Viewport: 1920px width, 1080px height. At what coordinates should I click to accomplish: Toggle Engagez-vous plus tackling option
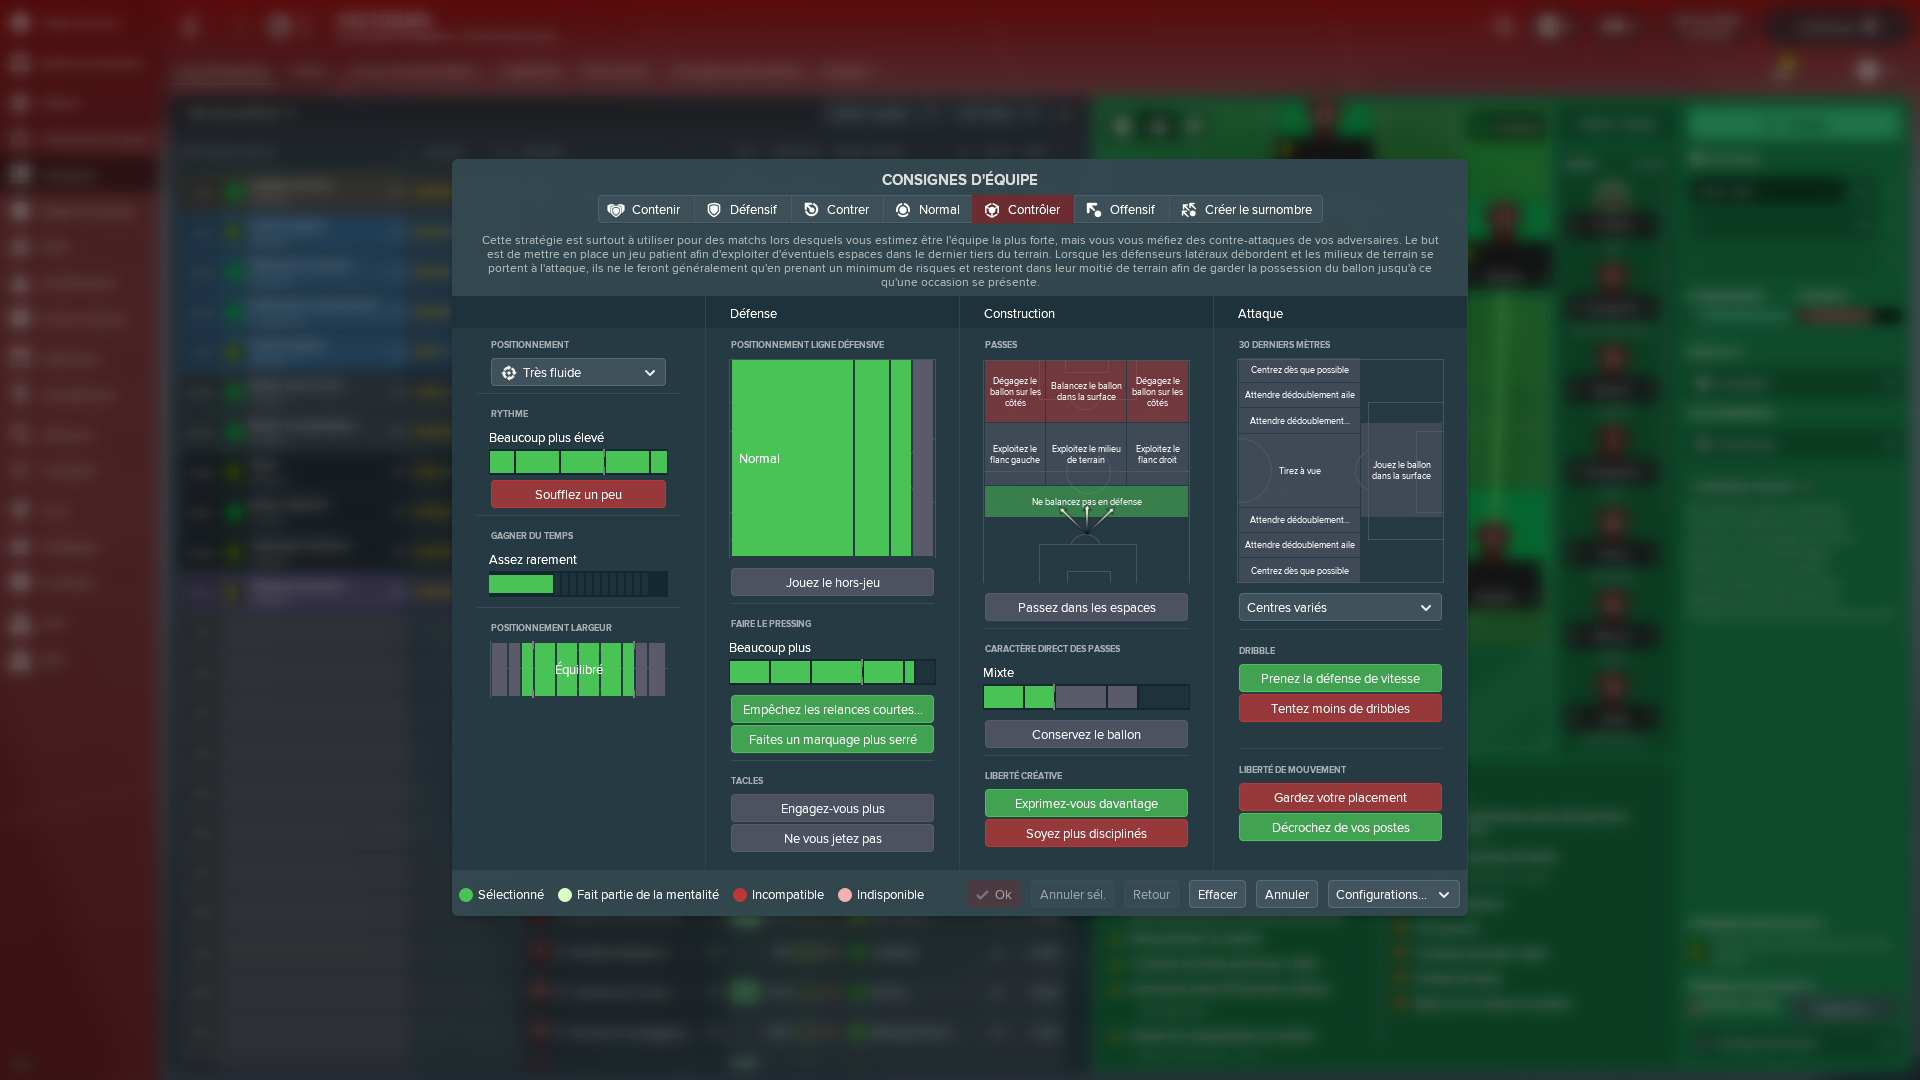832,809
